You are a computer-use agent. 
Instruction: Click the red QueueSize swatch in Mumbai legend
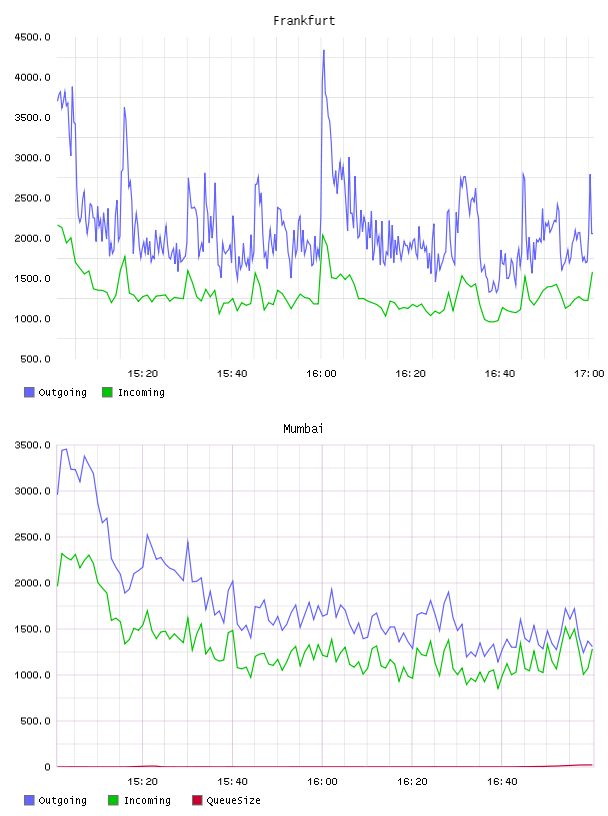tap(197, 800)
